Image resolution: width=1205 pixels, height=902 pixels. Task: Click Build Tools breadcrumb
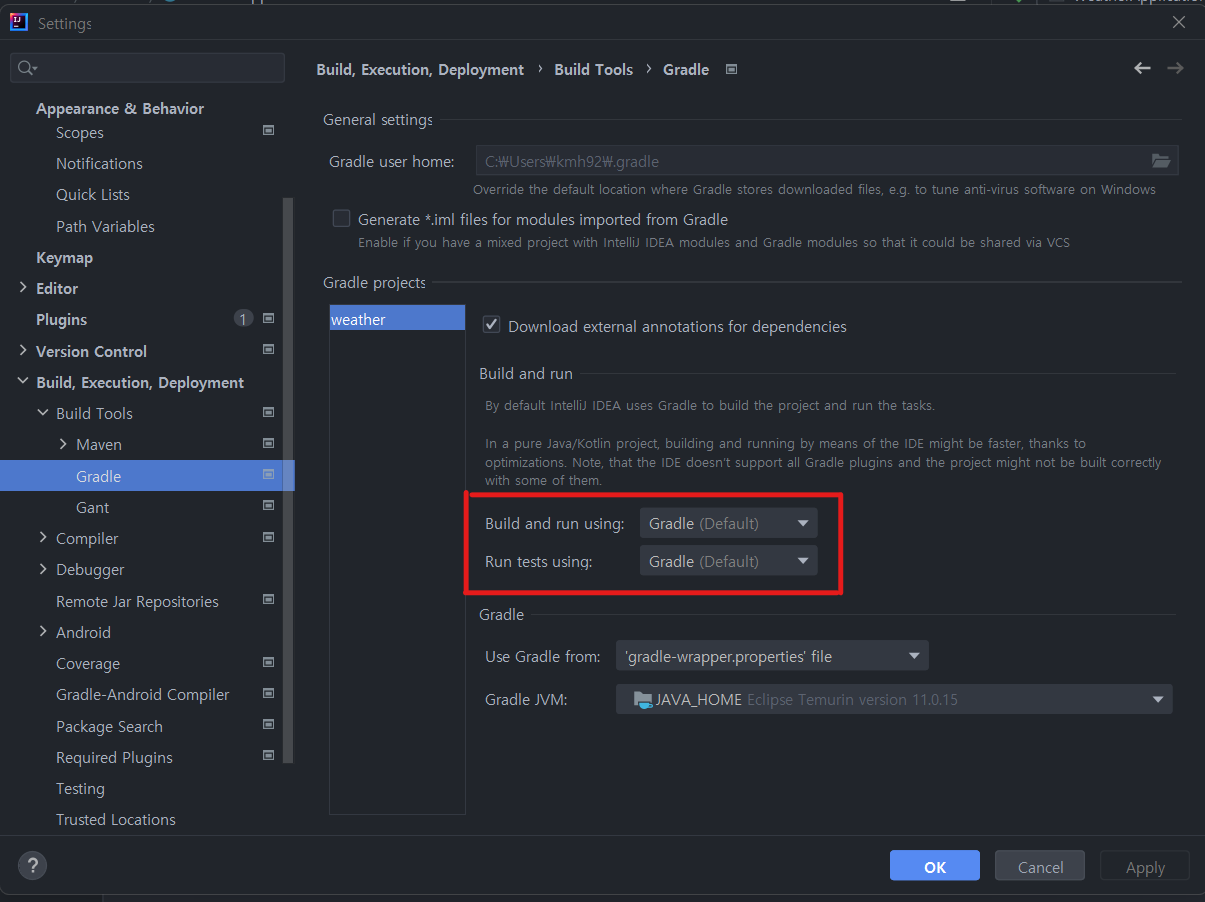tap(594, 69)
